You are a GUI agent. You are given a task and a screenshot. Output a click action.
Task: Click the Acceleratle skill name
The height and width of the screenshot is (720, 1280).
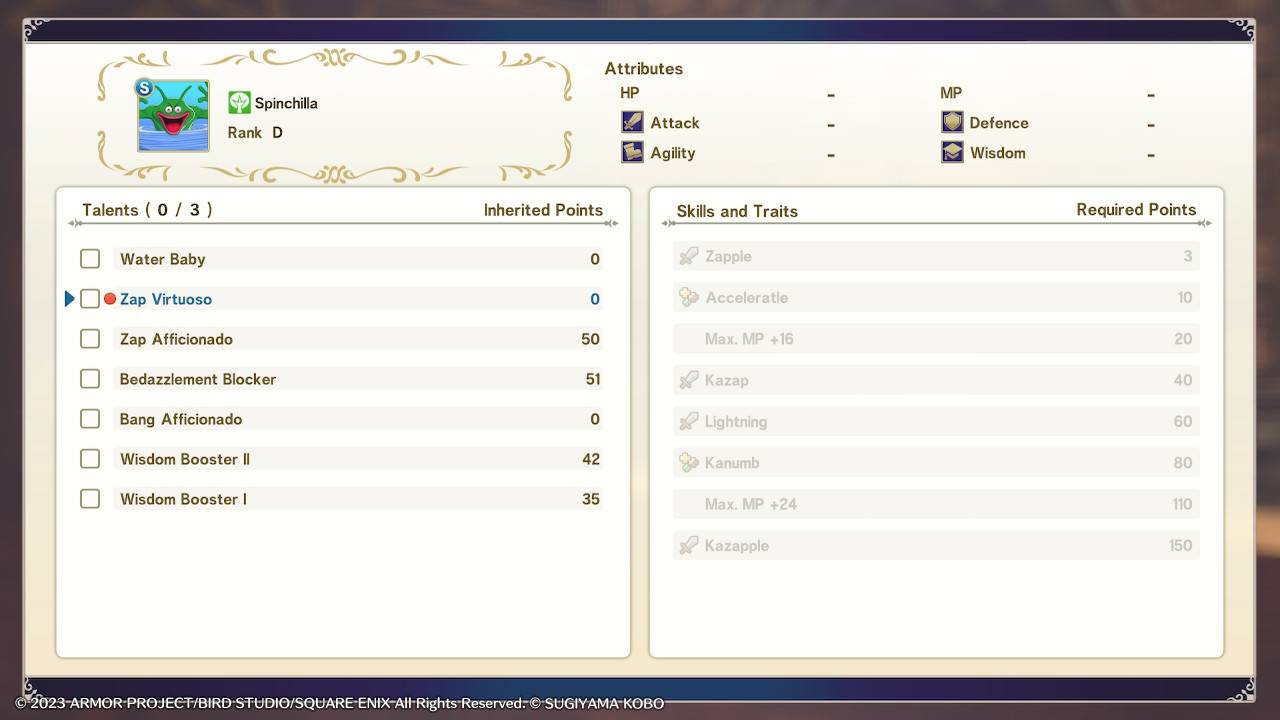747,297
